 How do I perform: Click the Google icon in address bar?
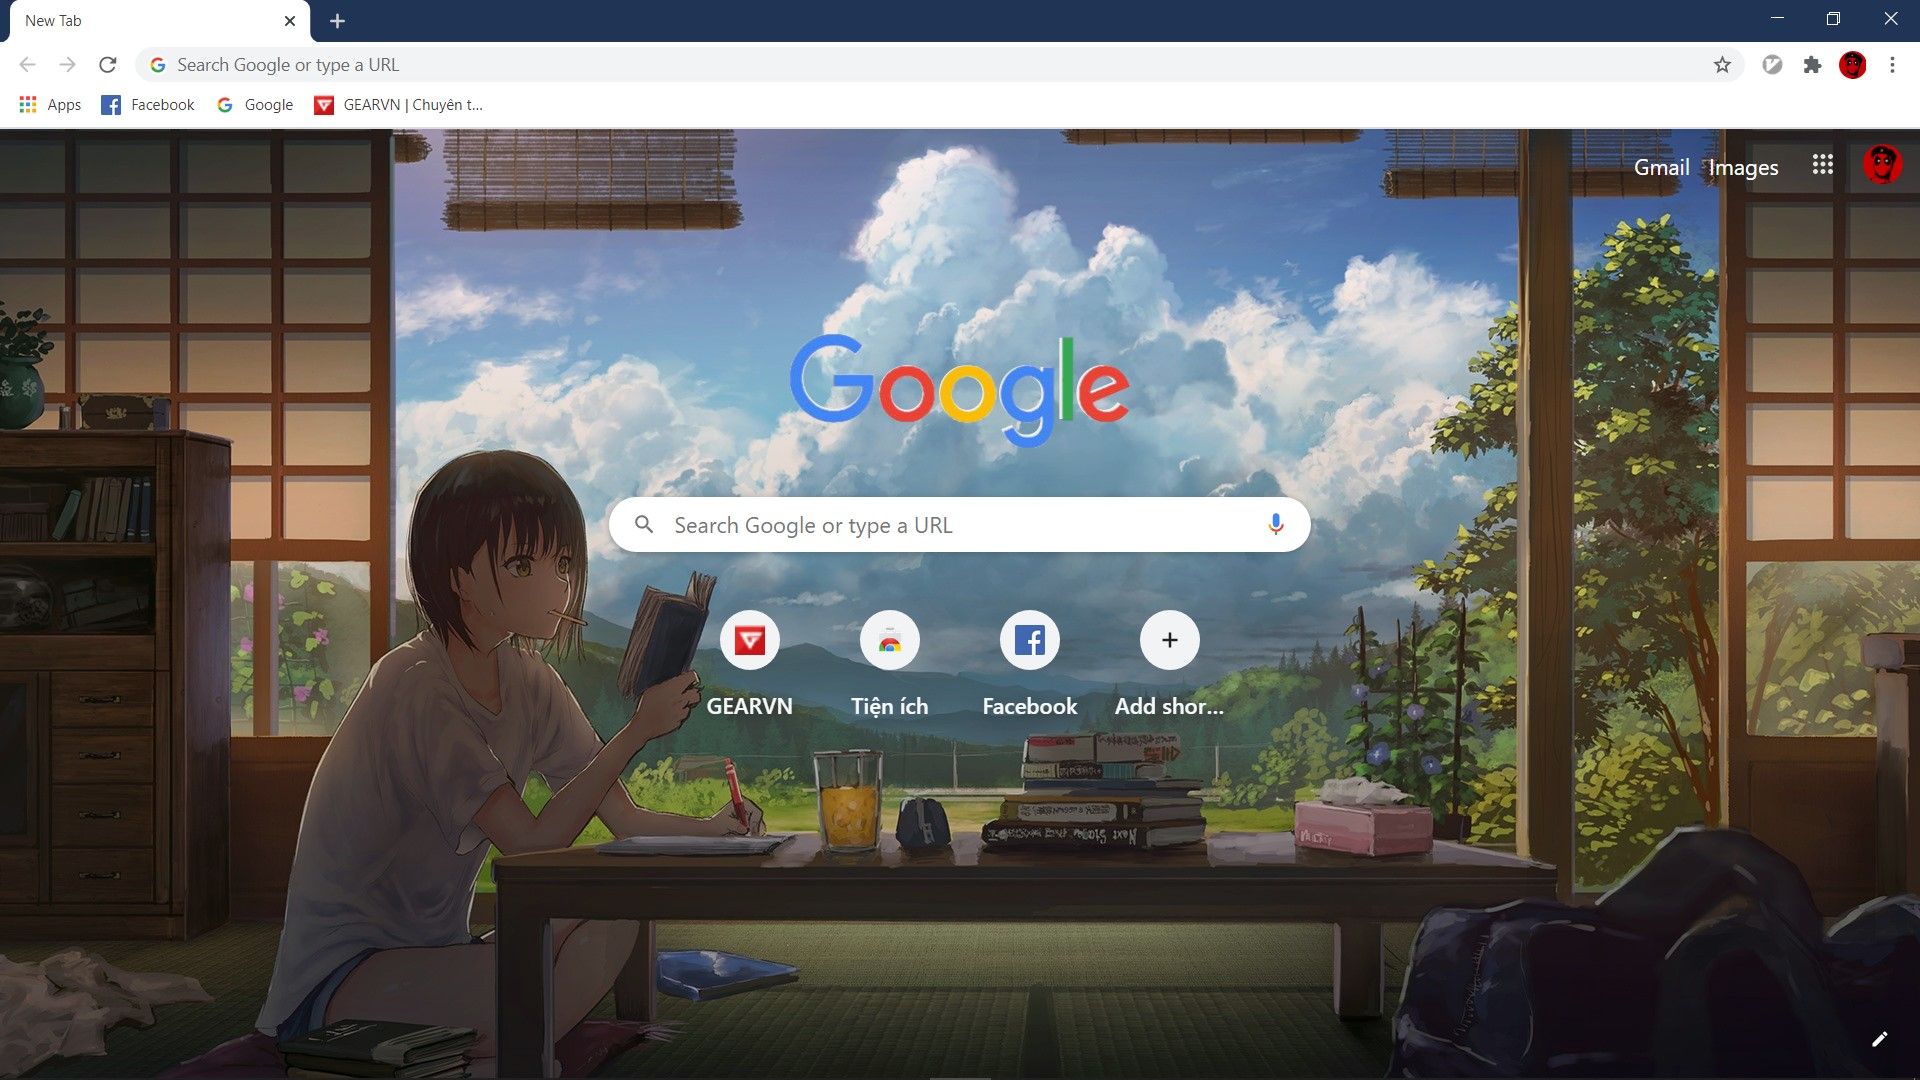click(x=157, y=65)
